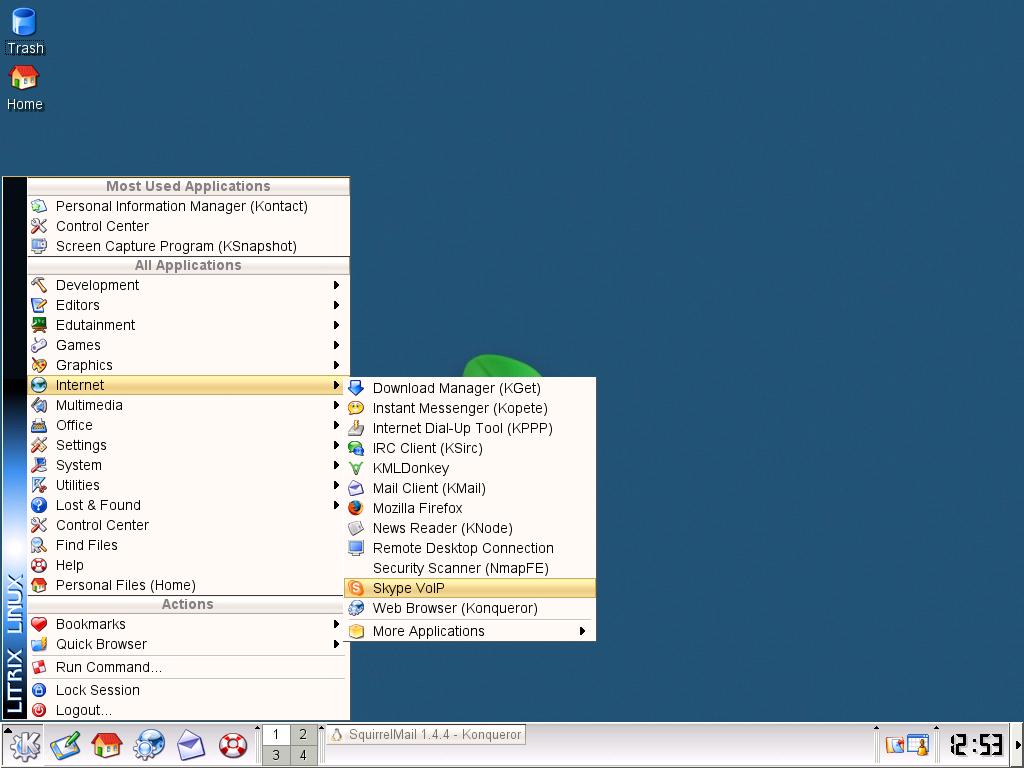Click the system tray clipboard icon

click(x=894, y=745)
